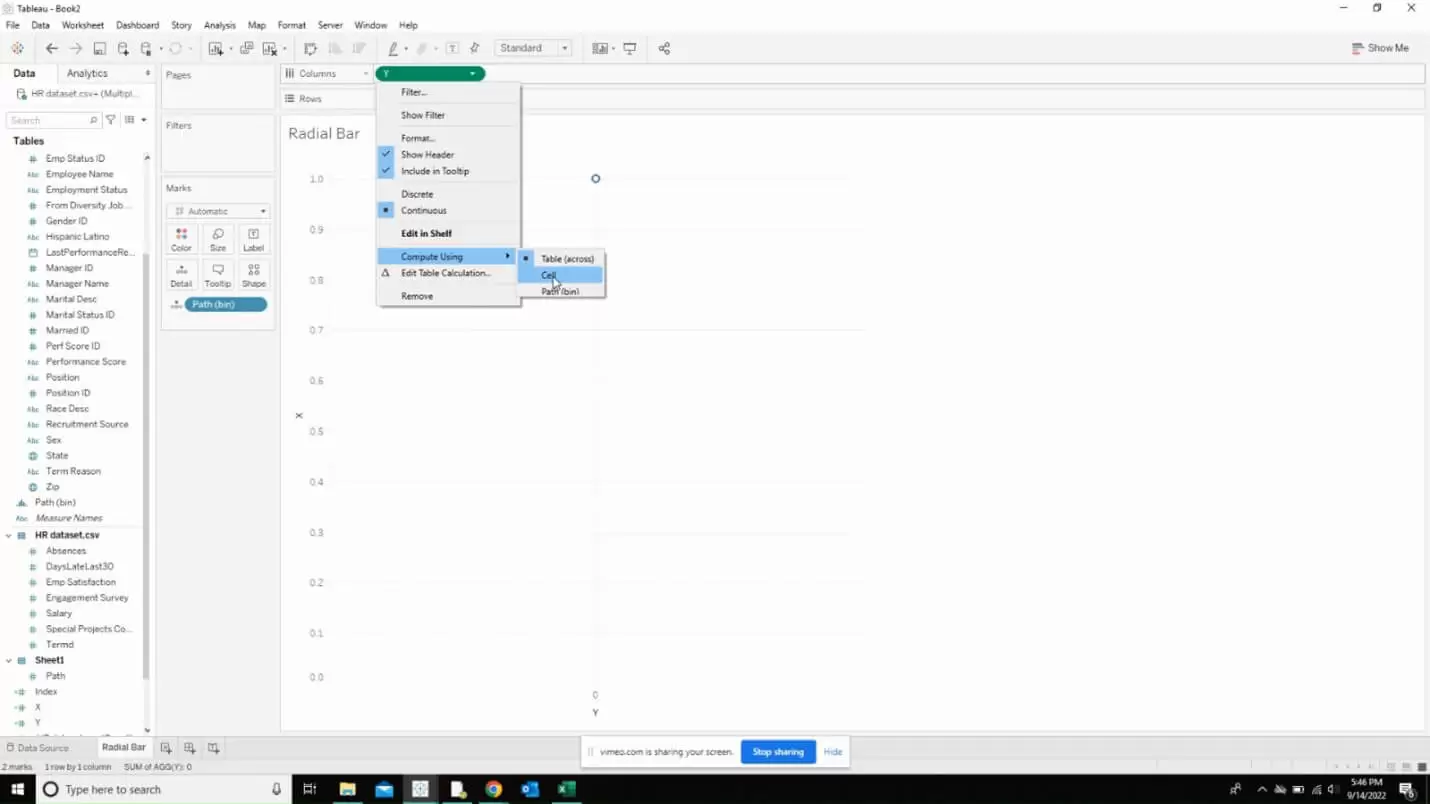This screenshot has height=804, width=1430.
Task: Choose Path (bin) compute option
Action: click(x=561, y=291)
